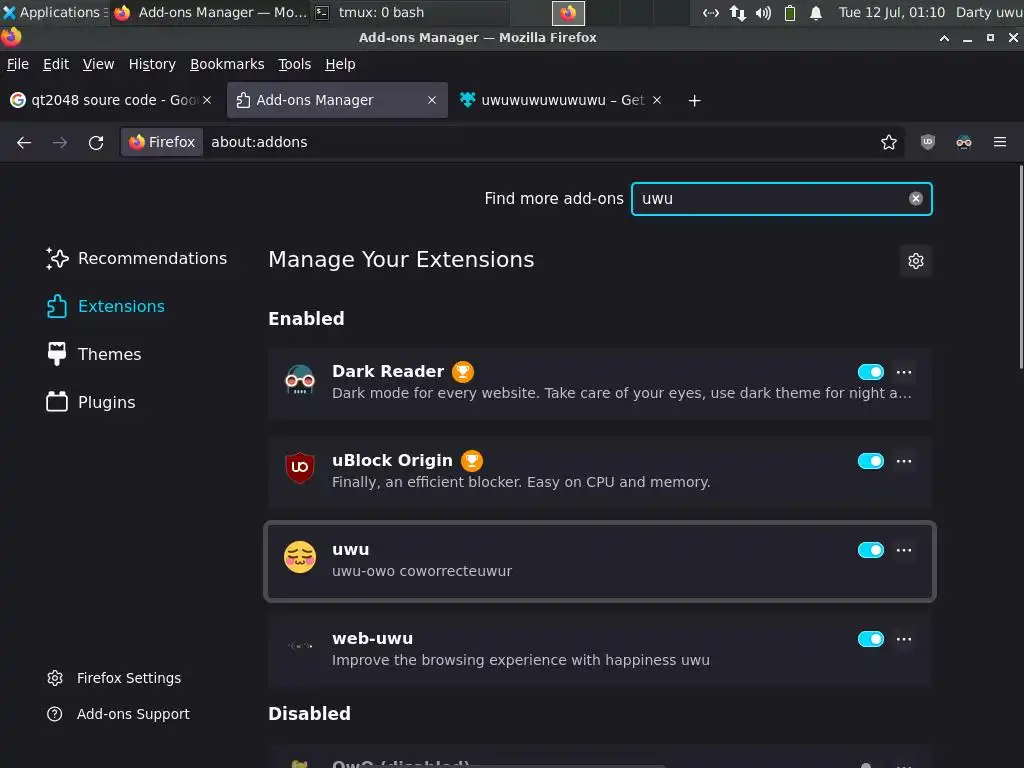The image size is (1024, 768).
Task: Click the page vertical scrollbar
Action: click(1020, 266)
